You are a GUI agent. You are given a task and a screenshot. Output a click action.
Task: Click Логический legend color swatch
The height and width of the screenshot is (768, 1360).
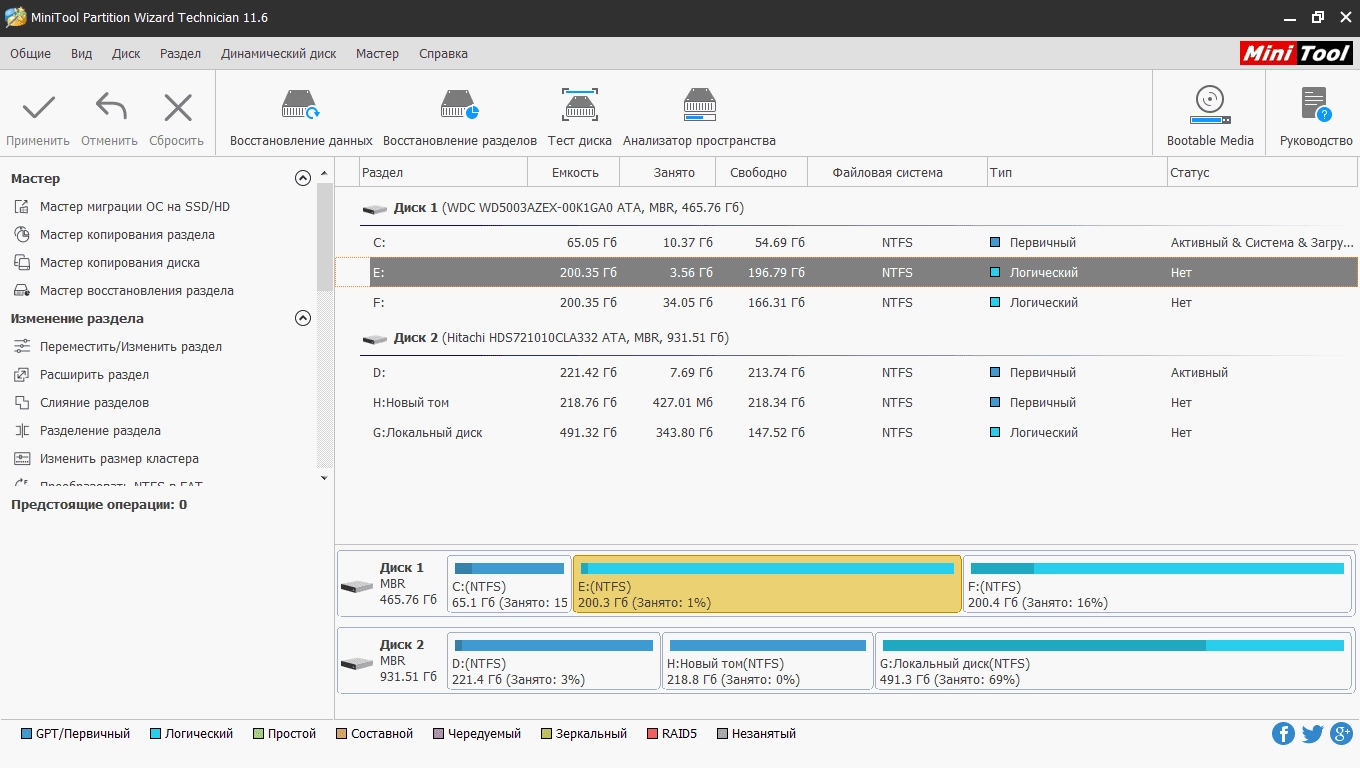(x=155, y=734)
